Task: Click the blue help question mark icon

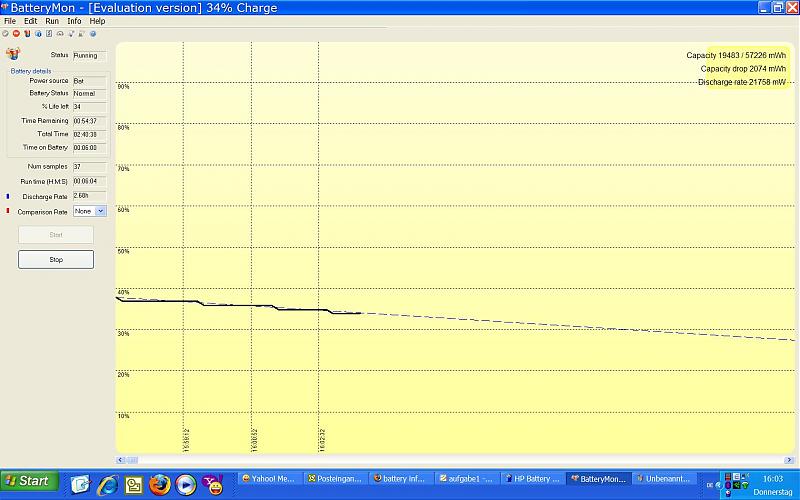Action: [93, 33]
